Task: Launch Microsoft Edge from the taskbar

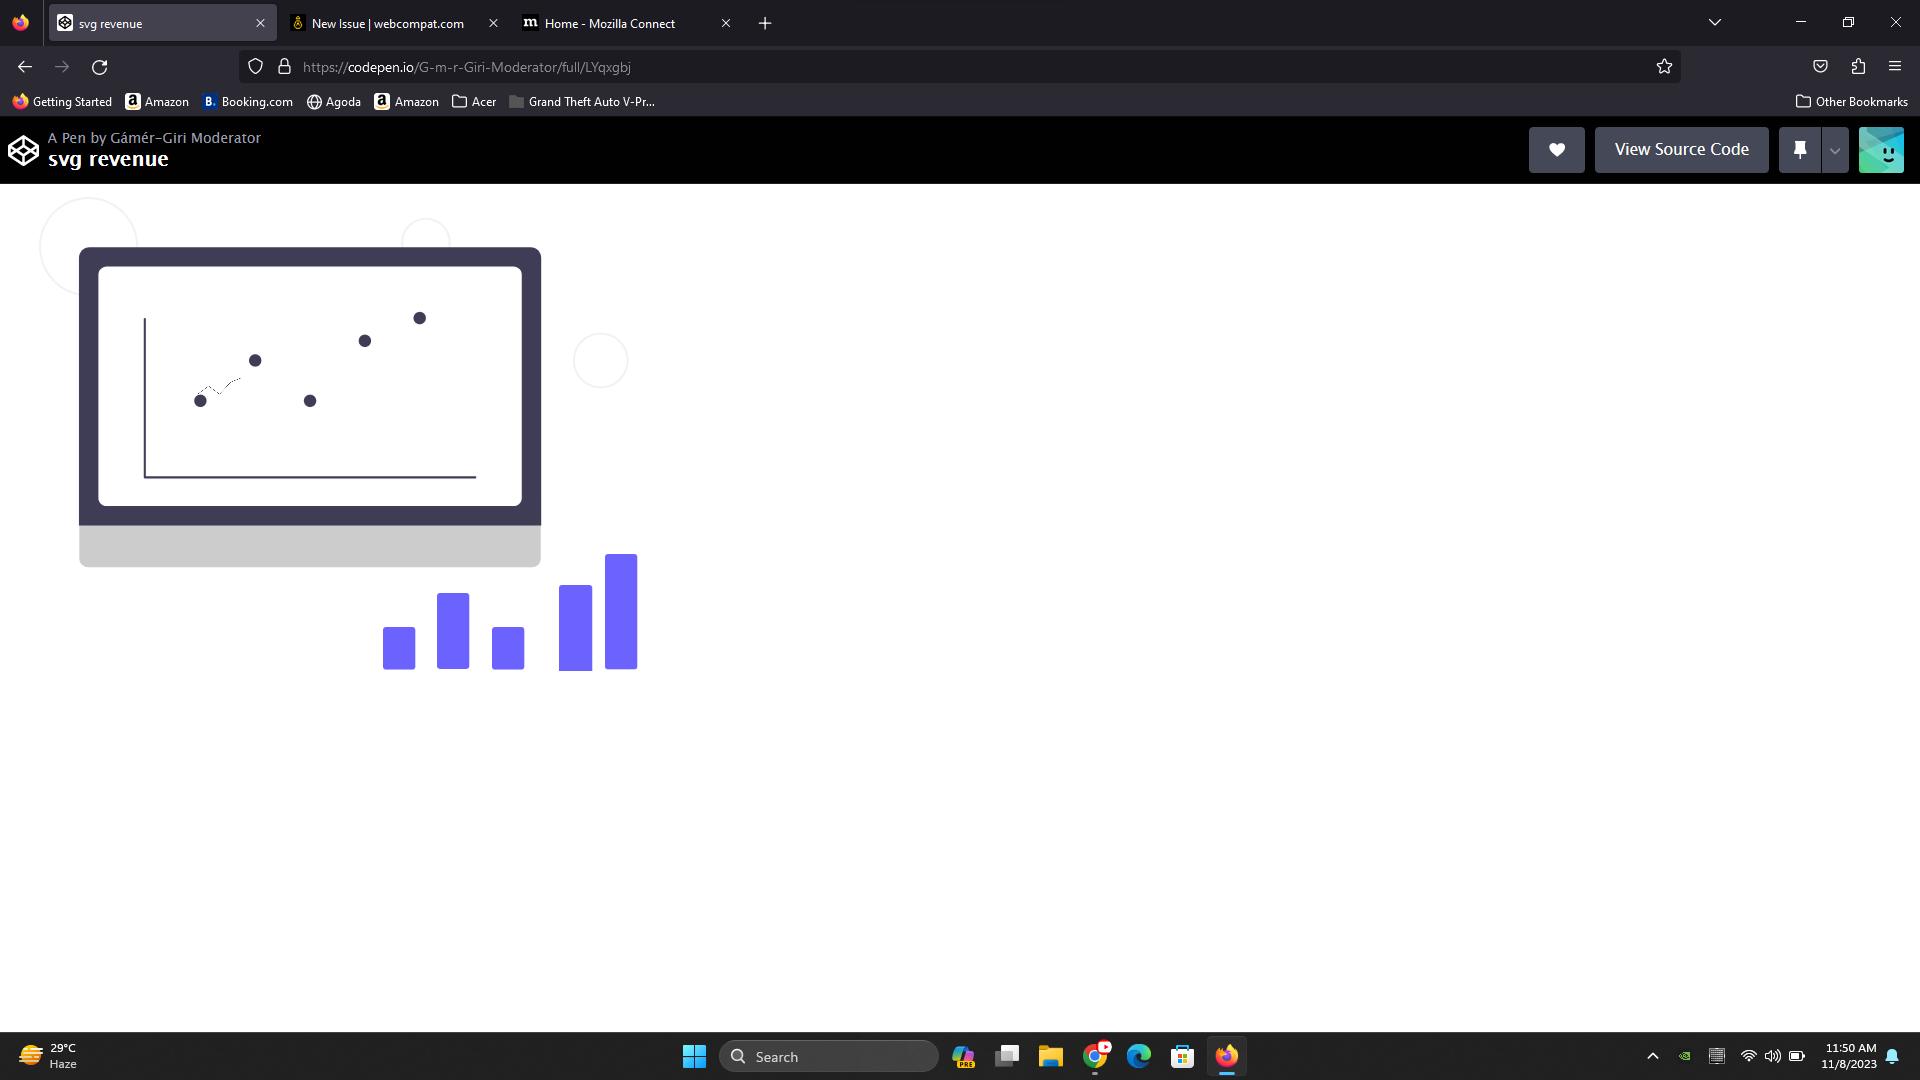Action: (1138, 1056)
